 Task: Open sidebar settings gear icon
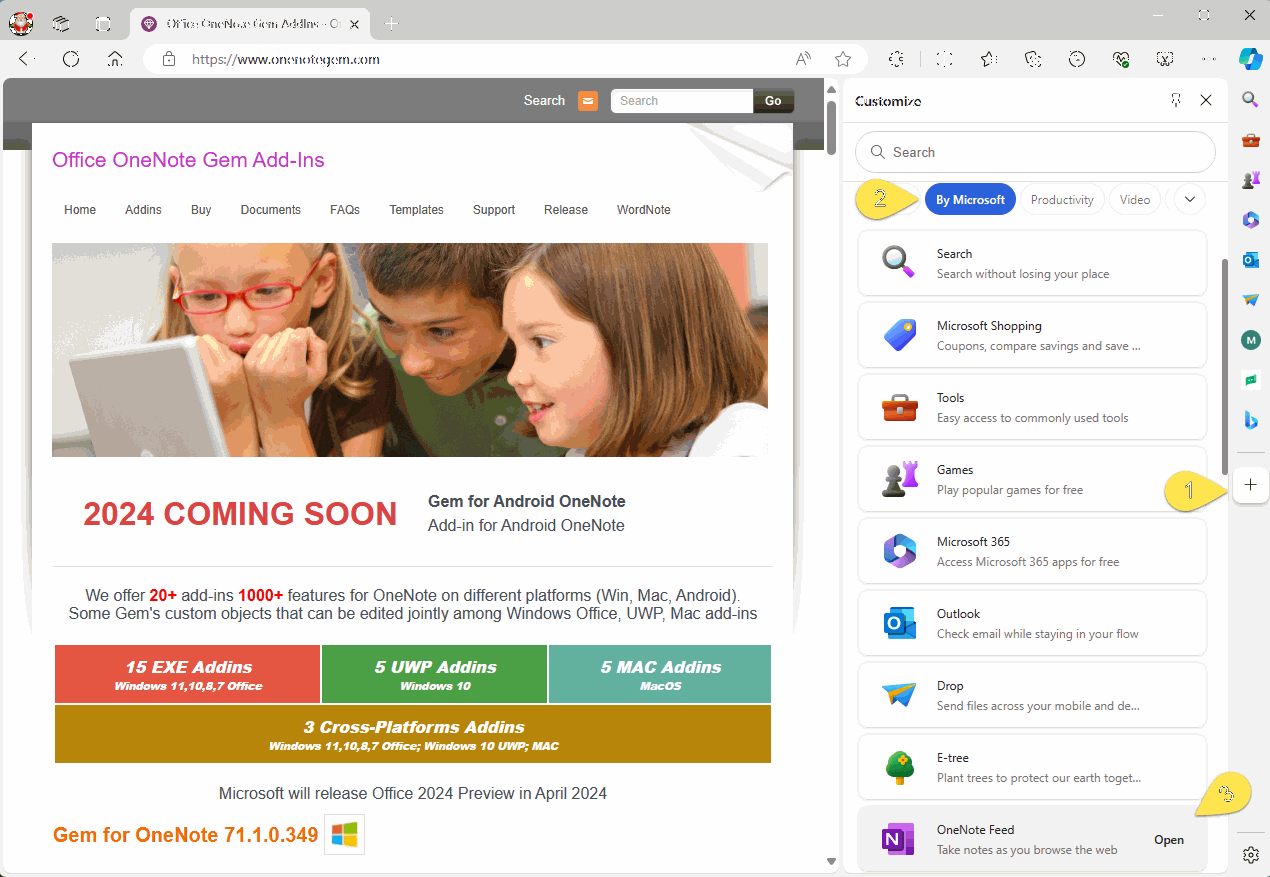[x=1250, y=855]
